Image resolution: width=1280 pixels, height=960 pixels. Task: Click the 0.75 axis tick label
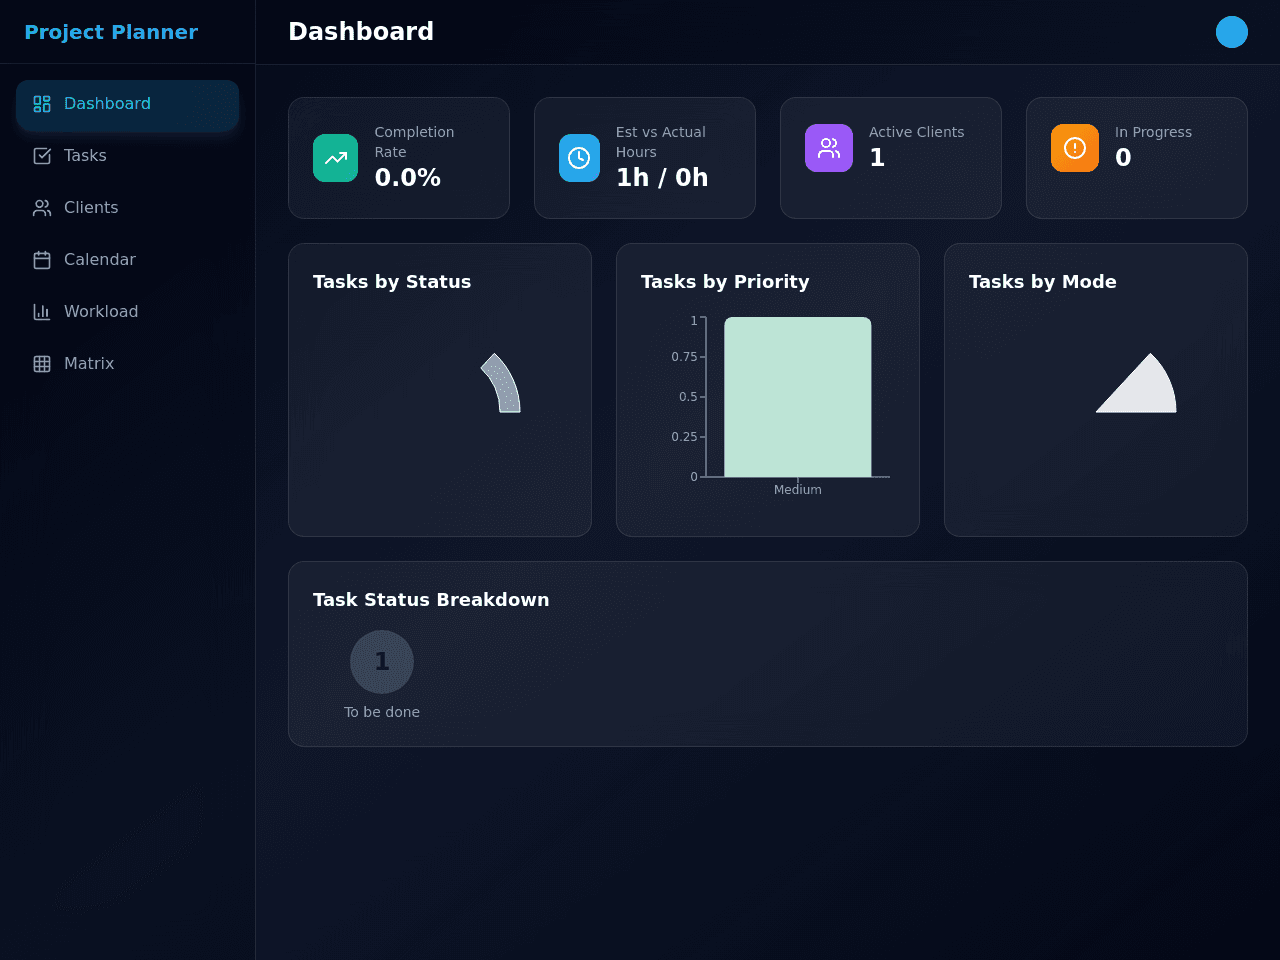pyautogui.click(x=684, y=357)
